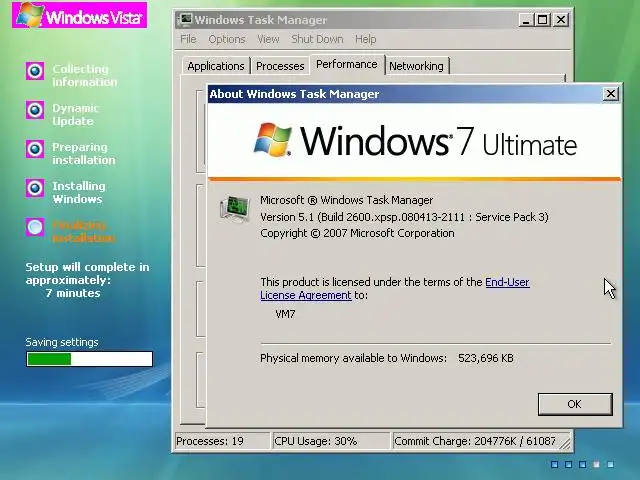Close the Windows Task Manager window
Screen dimensions: 640x480
click(x=561, y=20)
